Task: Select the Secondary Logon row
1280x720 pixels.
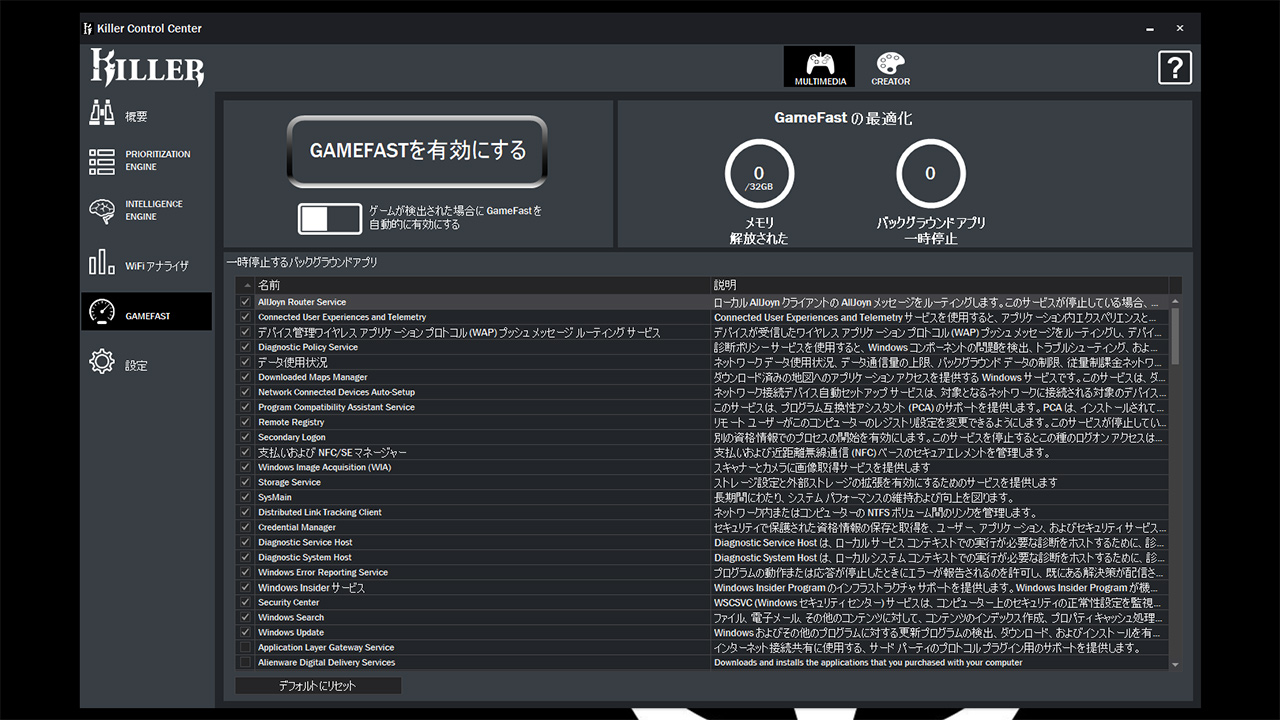Action: pyautogui.click(x=702, y=437)
